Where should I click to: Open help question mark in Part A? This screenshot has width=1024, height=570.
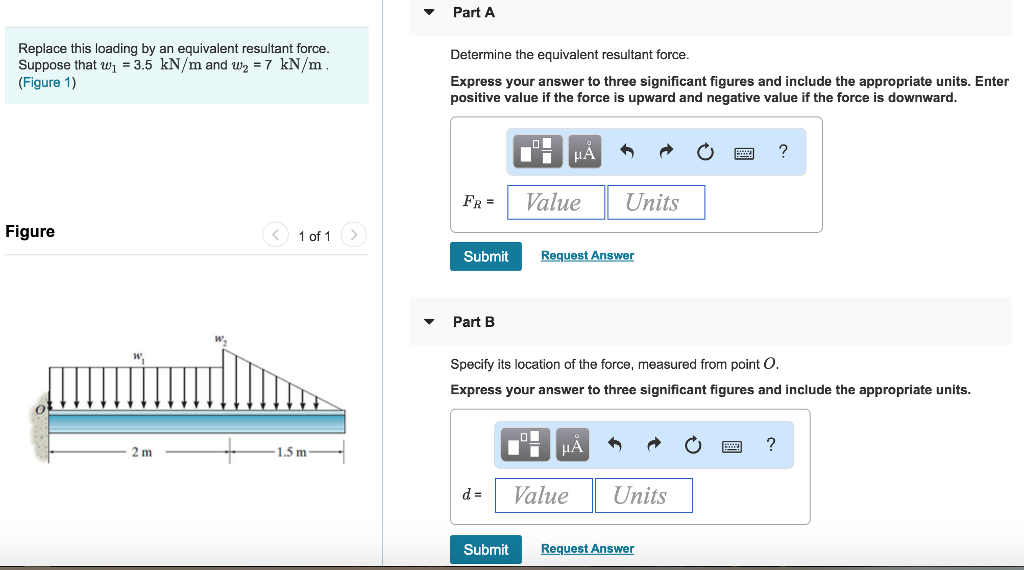point(783,151)
